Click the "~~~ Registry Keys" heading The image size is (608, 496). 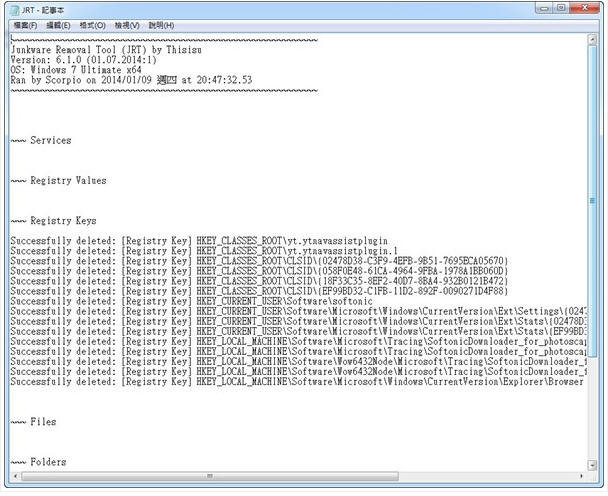coord(54,221)
